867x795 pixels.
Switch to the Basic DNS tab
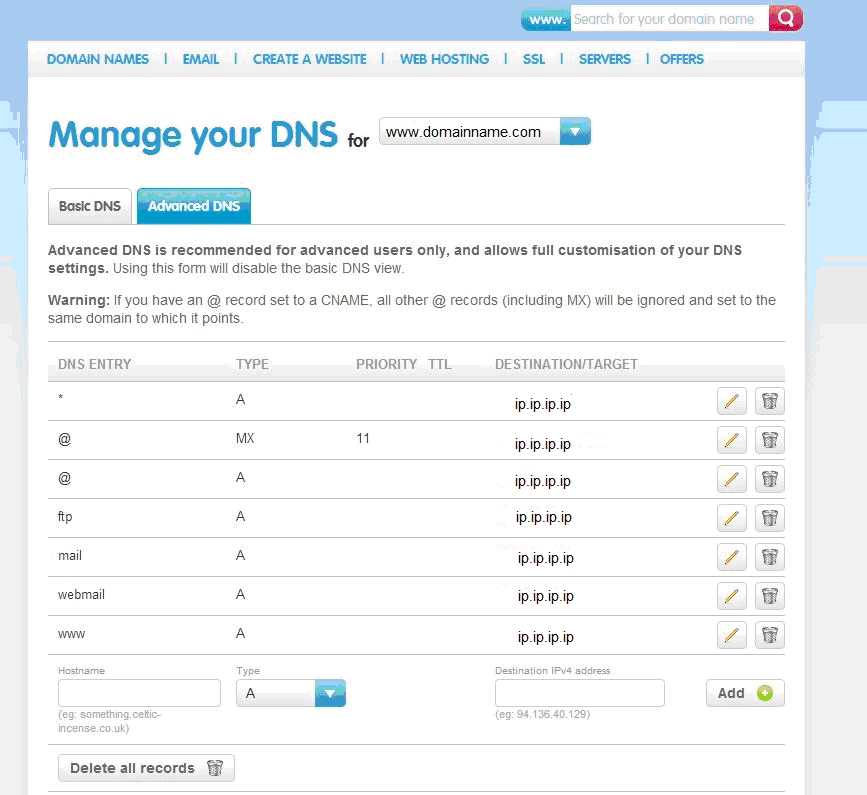point(90,206)
